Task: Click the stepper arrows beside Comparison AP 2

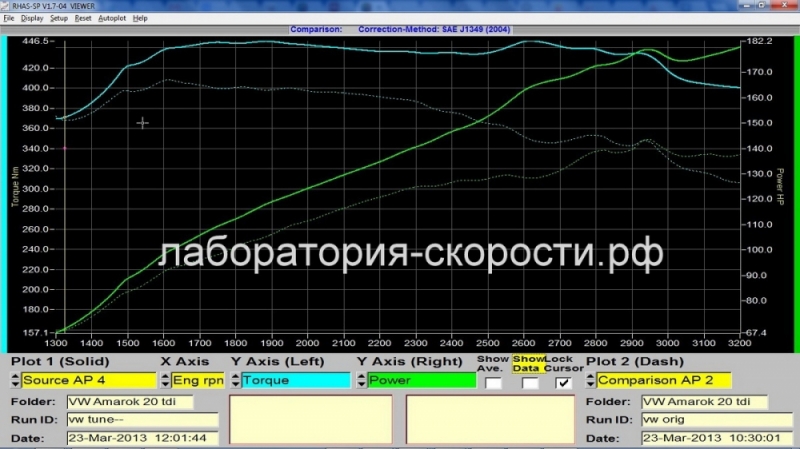Action: pyautogui.click(x=590, y=380)
